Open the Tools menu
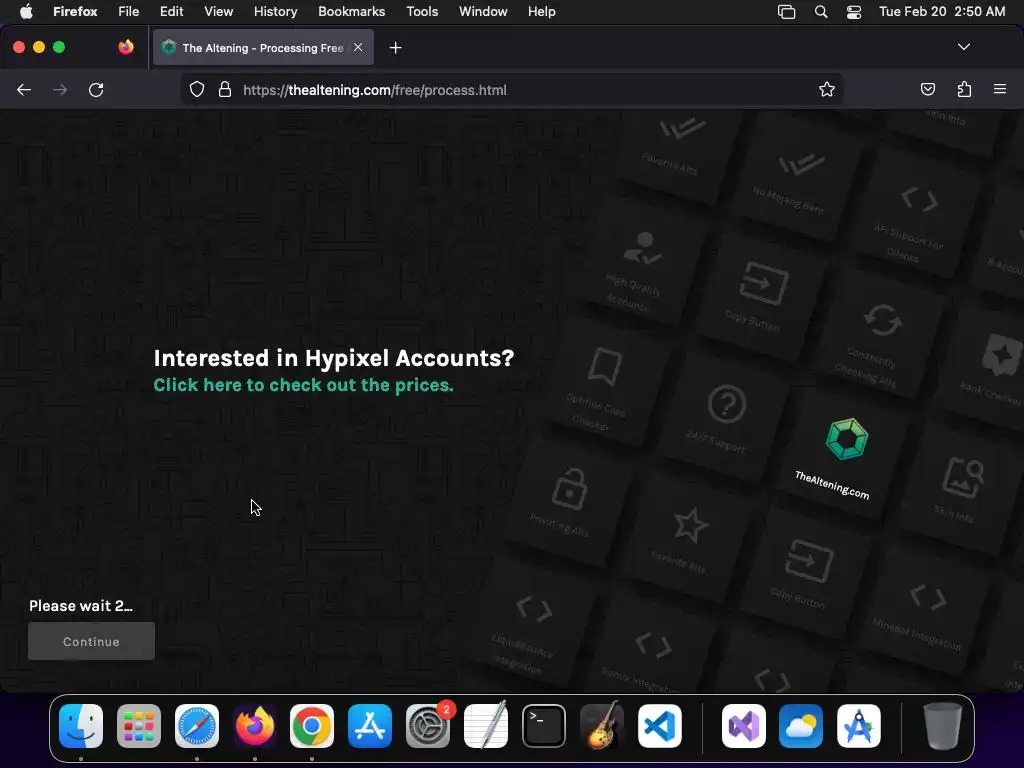 [422, 11]
